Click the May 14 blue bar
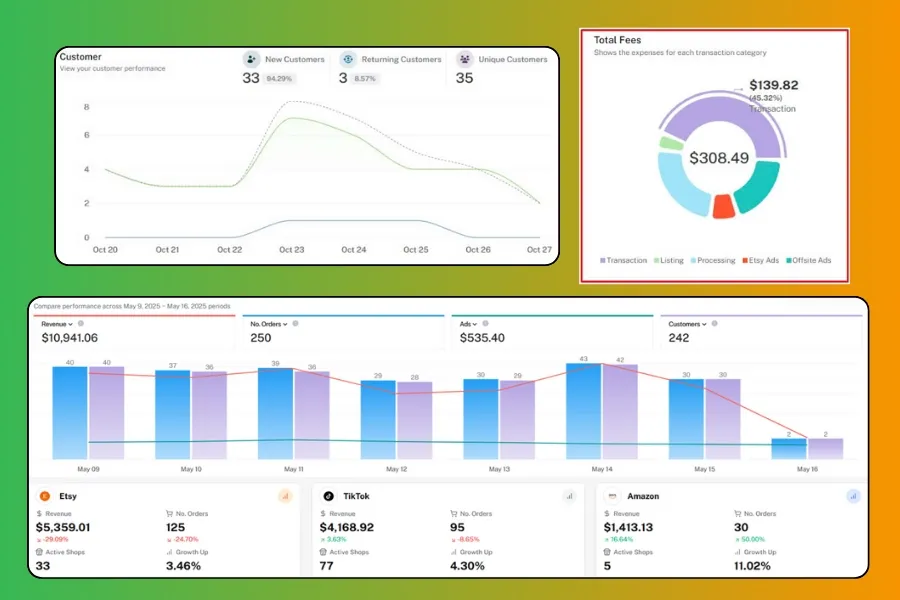 click(x=583, y=411)
